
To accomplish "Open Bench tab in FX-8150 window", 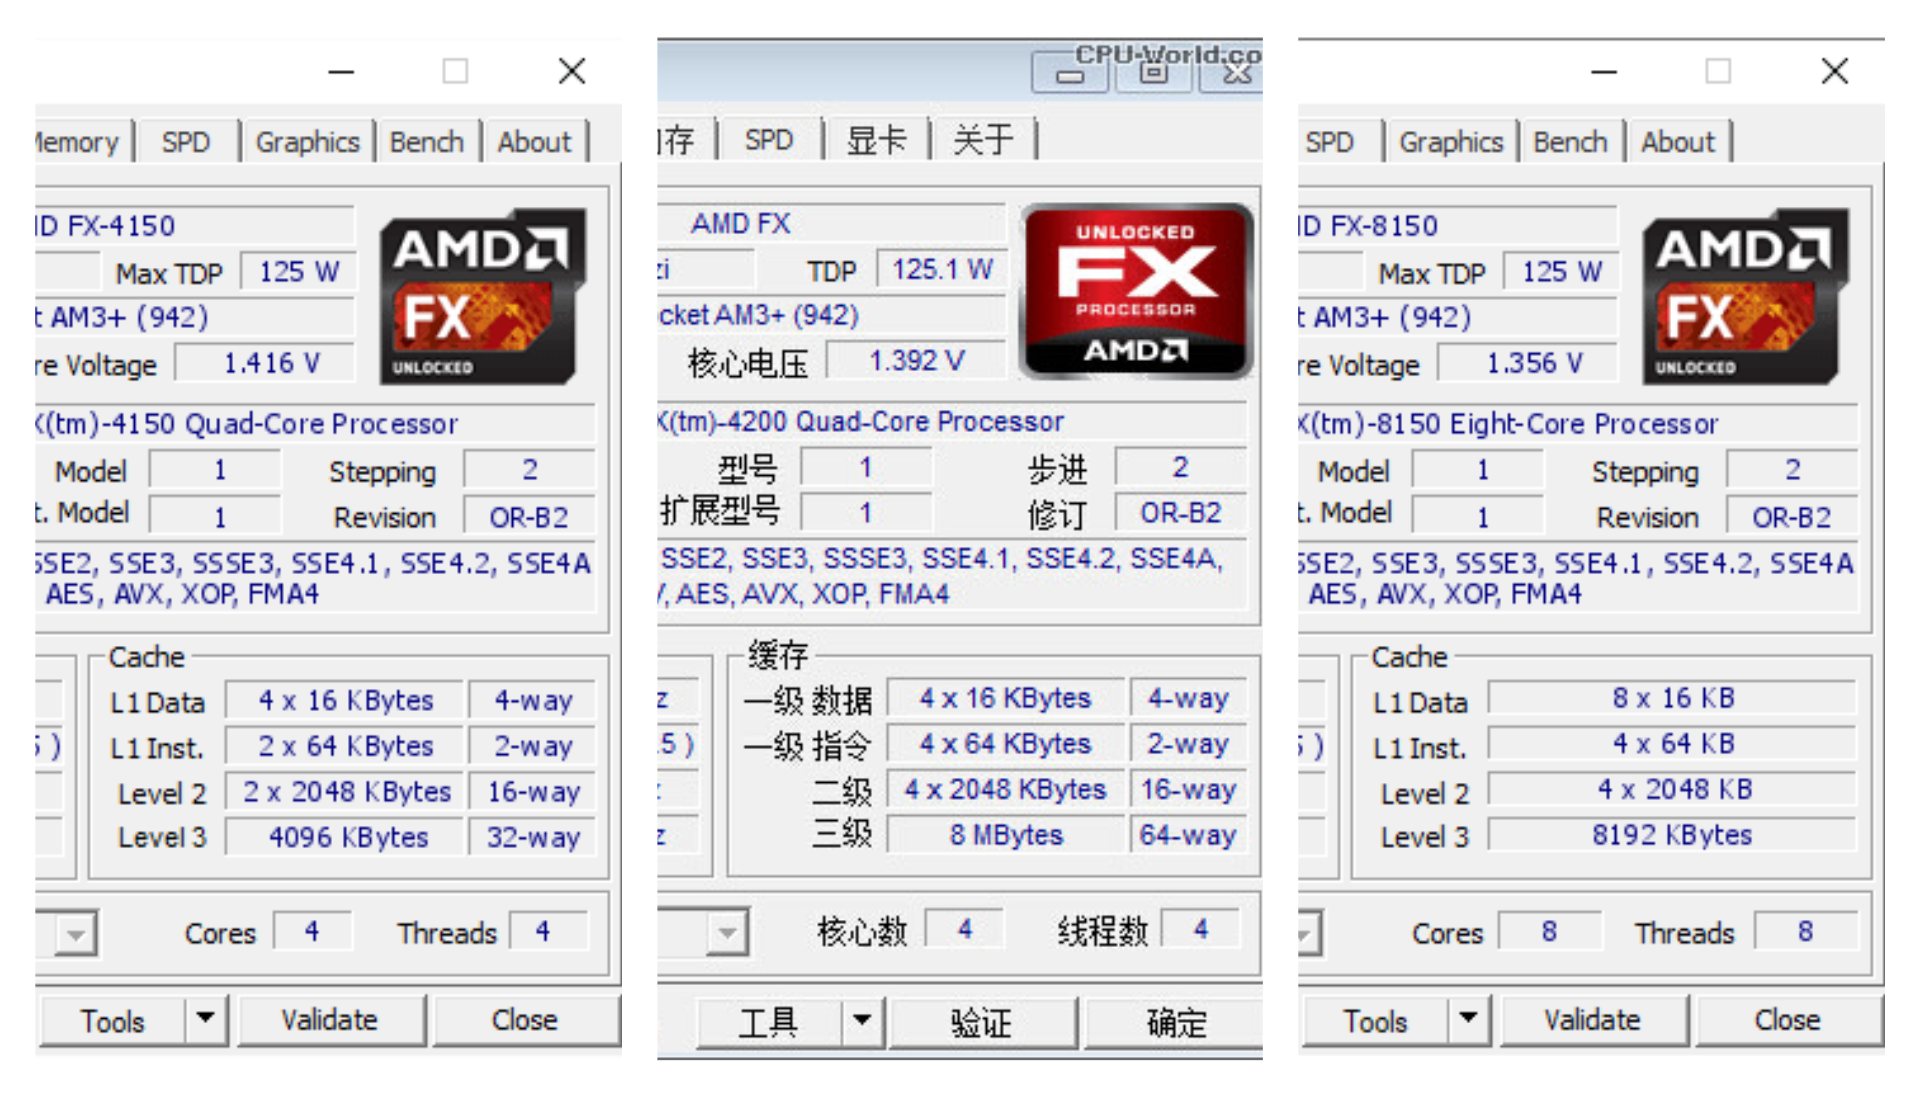I will pos(1571,142).
